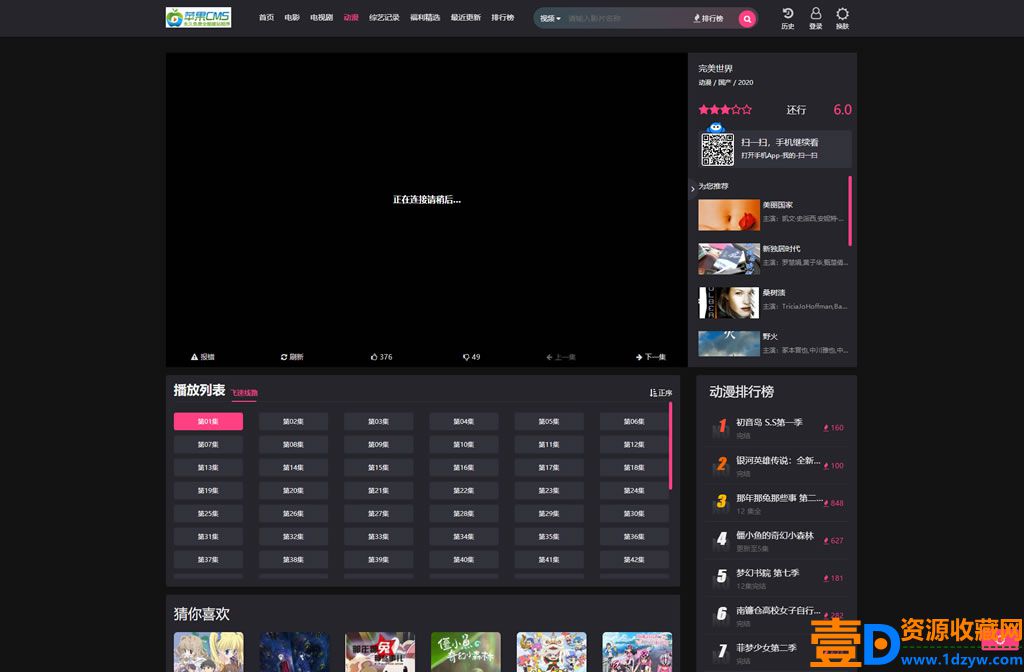Select episode 第02集 in the playlist

[x=293, y=421]
